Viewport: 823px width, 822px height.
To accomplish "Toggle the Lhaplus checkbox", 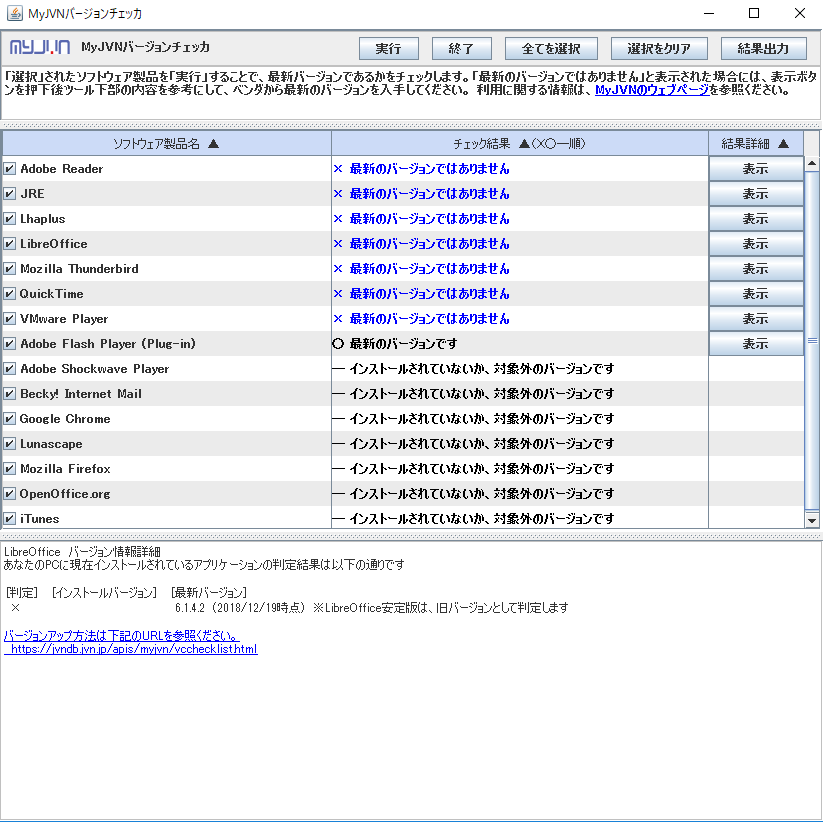I will click(x=9, y=218).
